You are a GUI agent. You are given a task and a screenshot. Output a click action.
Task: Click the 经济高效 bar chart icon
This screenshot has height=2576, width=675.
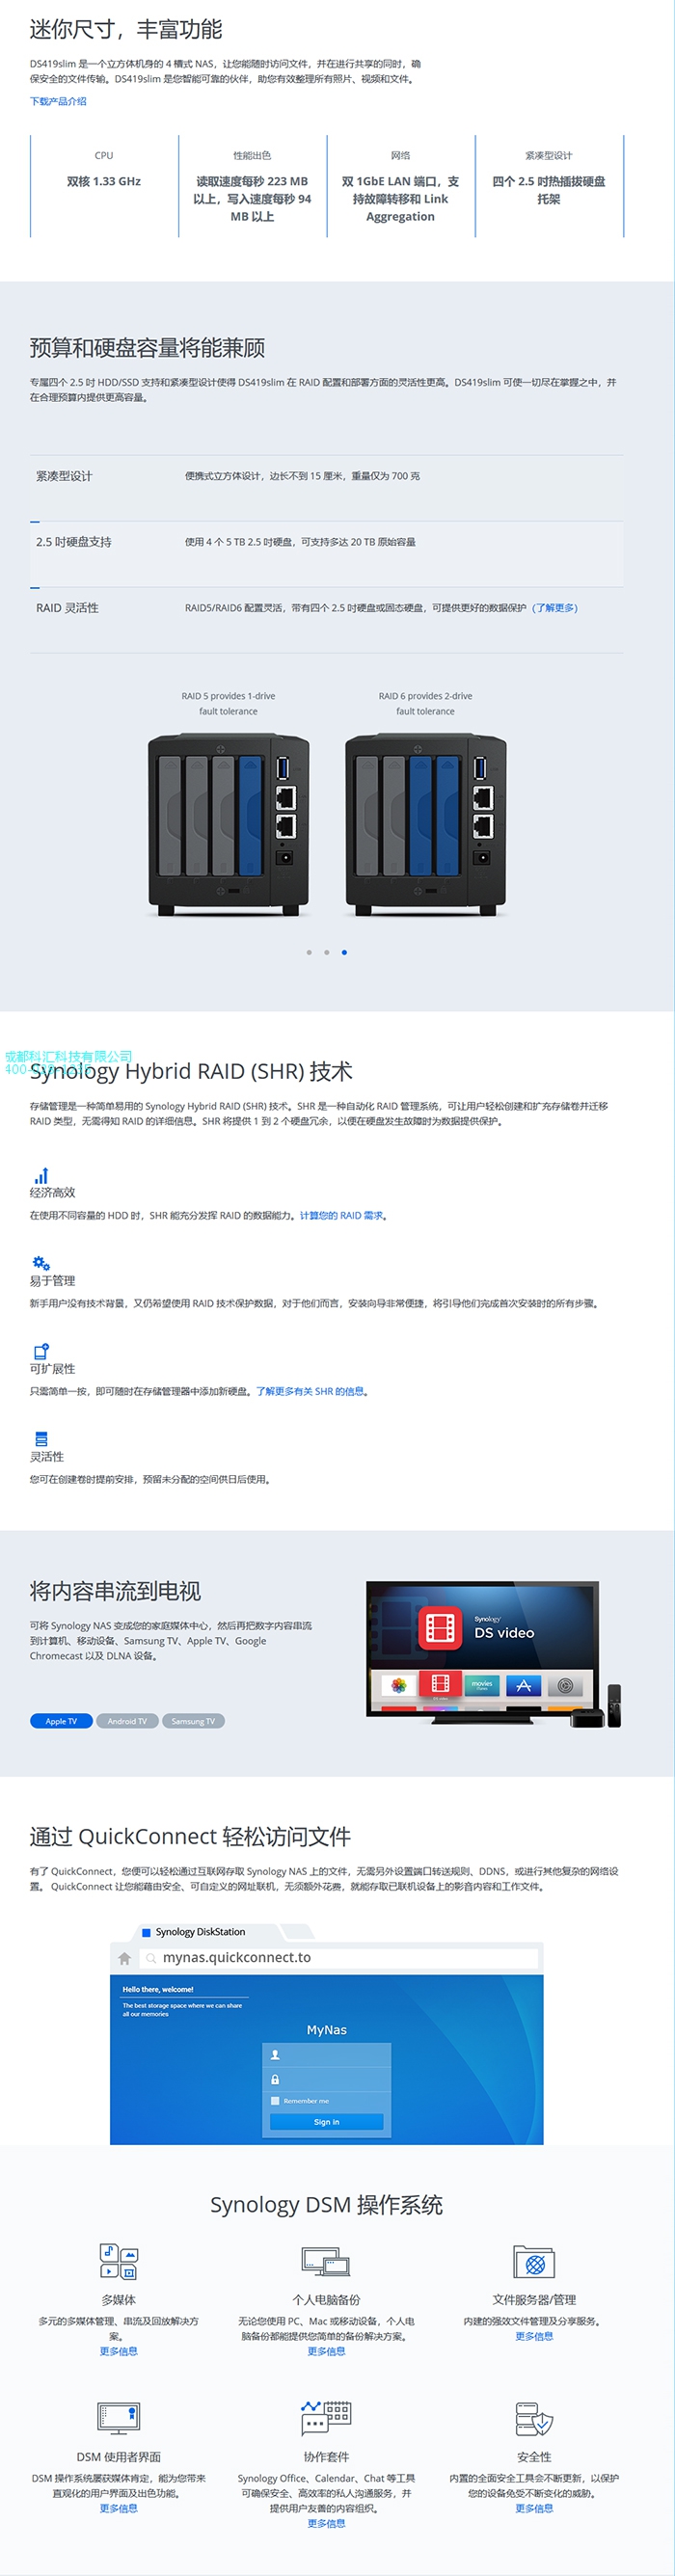pos(41,1176)
